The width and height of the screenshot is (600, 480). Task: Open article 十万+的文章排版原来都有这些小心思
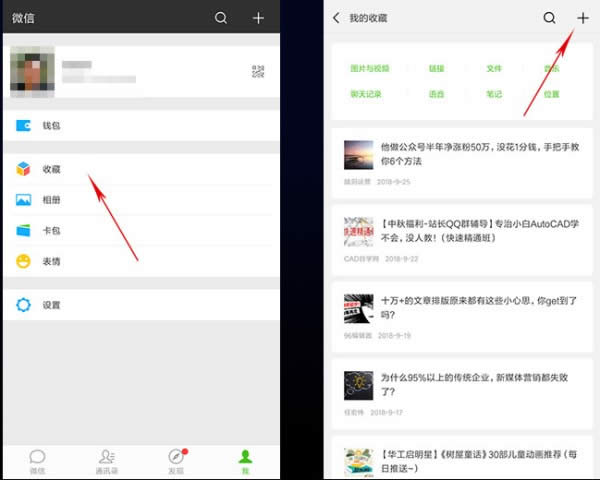(462, 317)
